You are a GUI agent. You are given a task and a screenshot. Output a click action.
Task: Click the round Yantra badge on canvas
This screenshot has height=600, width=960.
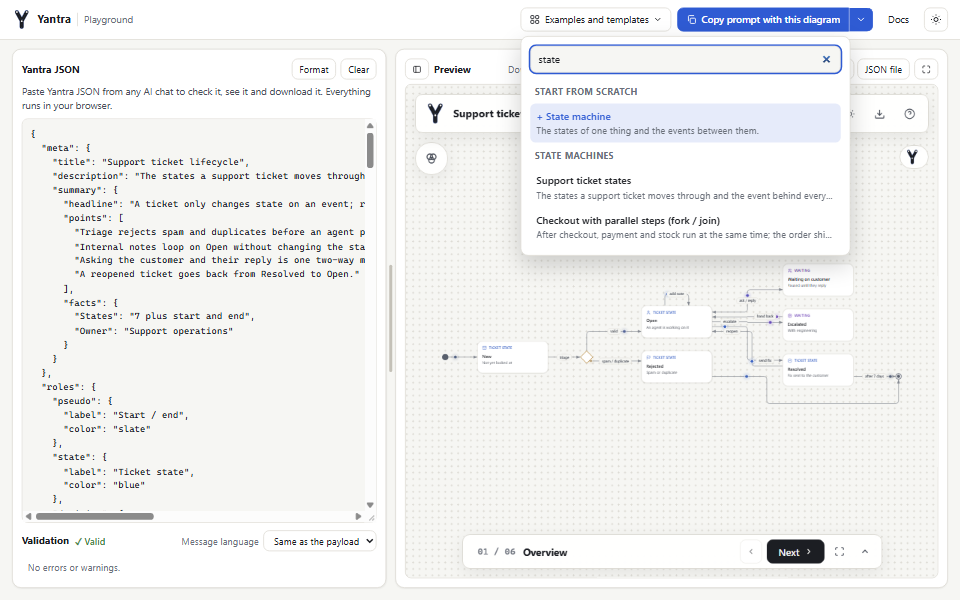(912, 157)
